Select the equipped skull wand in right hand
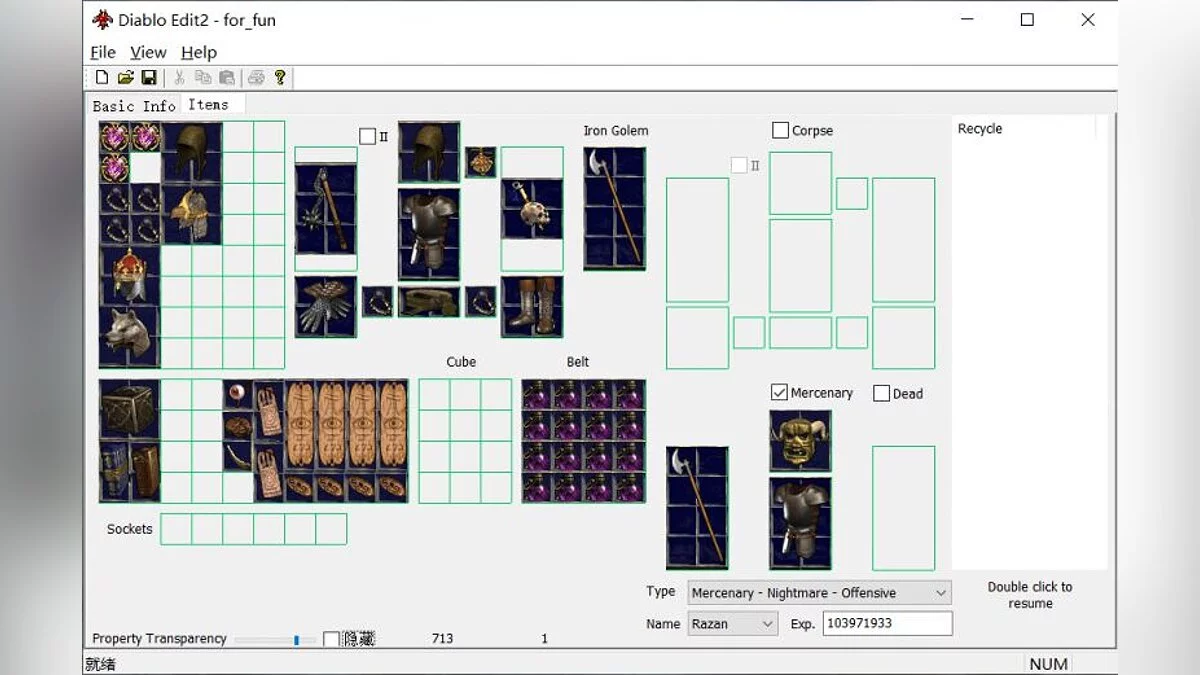 [532, 208]
